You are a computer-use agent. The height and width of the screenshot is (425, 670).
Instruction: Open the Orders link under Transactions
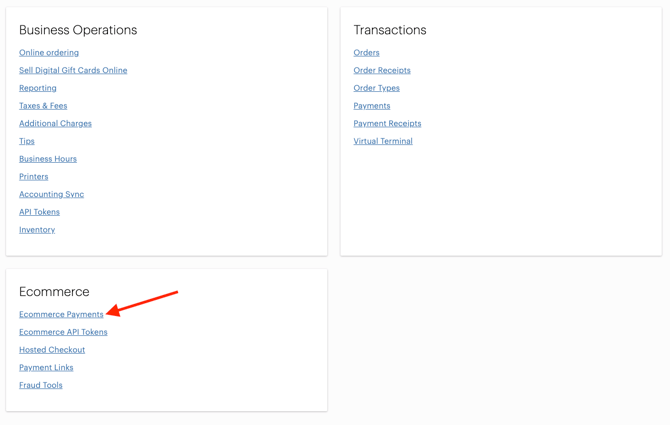pyautogui.click(x=366, y=53)
